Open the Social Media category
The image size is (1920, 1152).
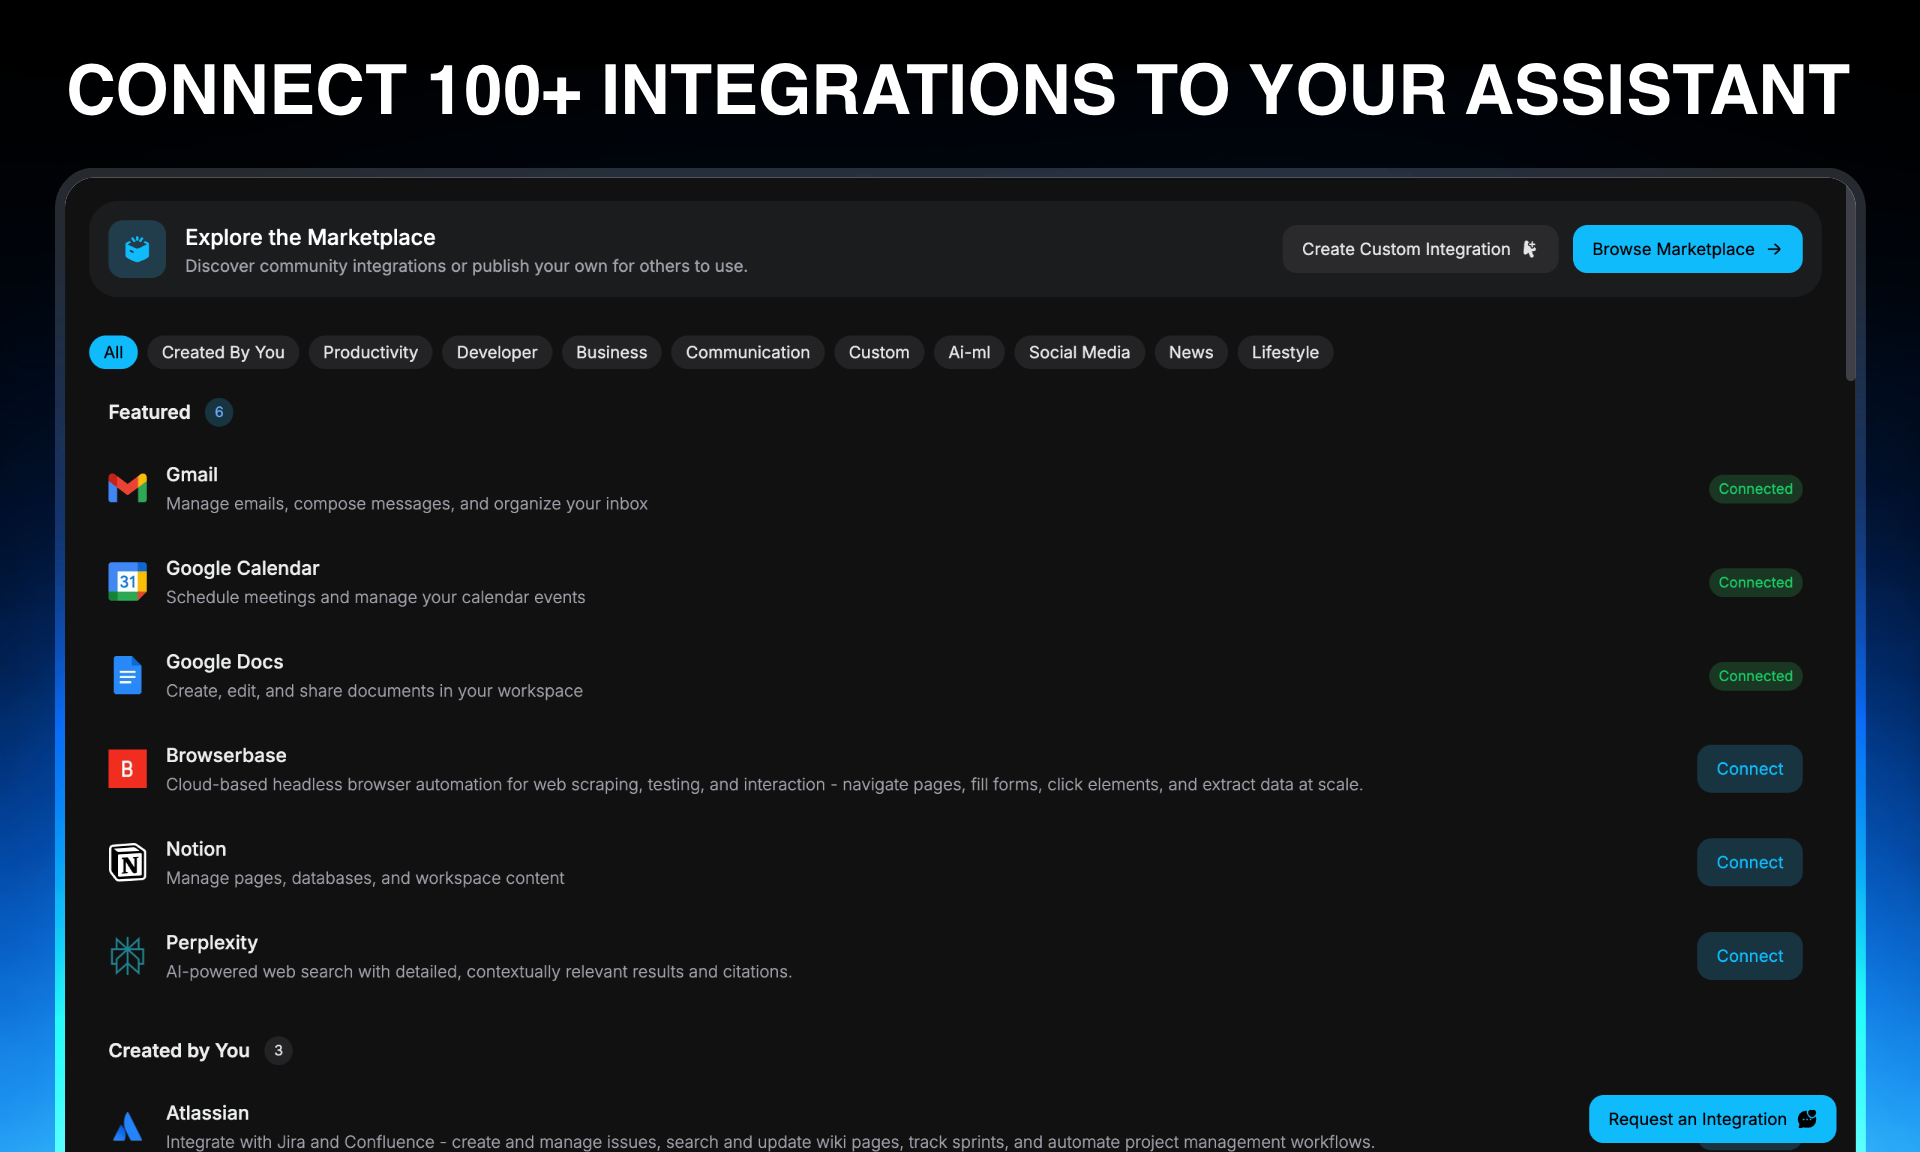tap(1079, 352)
